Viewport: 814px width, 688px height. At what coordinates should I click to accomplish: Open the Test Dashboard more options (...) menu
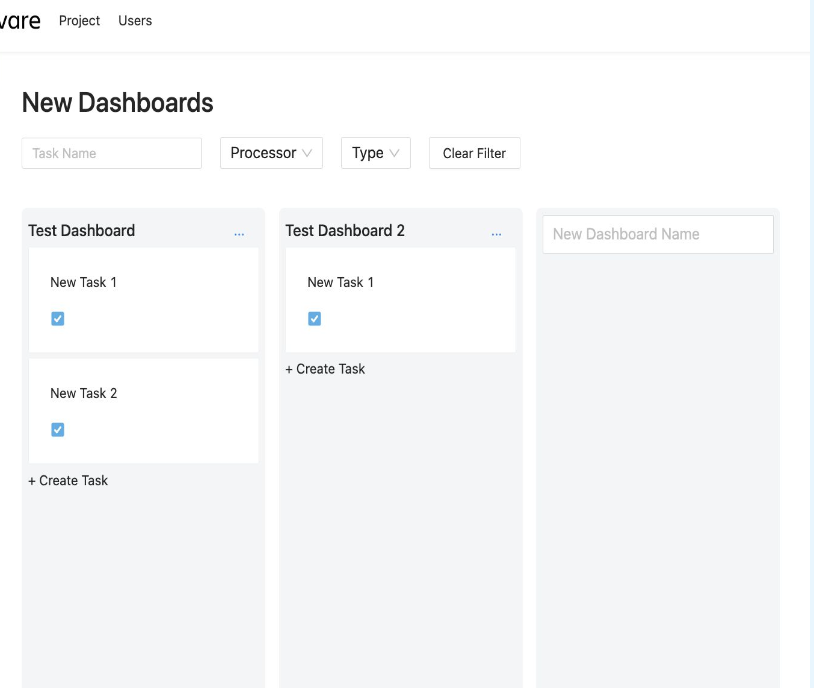click(x=238, y=233)
